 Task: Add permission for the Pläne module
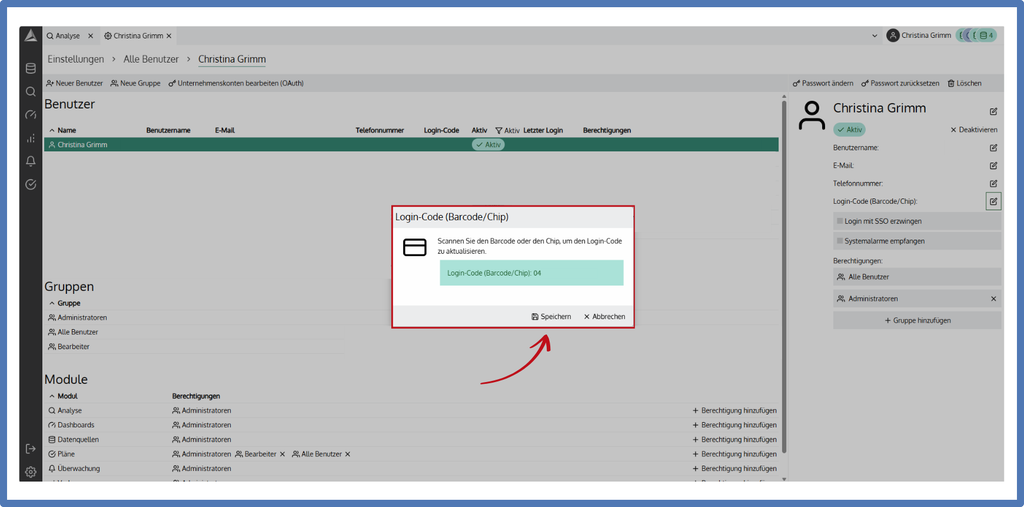(x=734, y=454)
